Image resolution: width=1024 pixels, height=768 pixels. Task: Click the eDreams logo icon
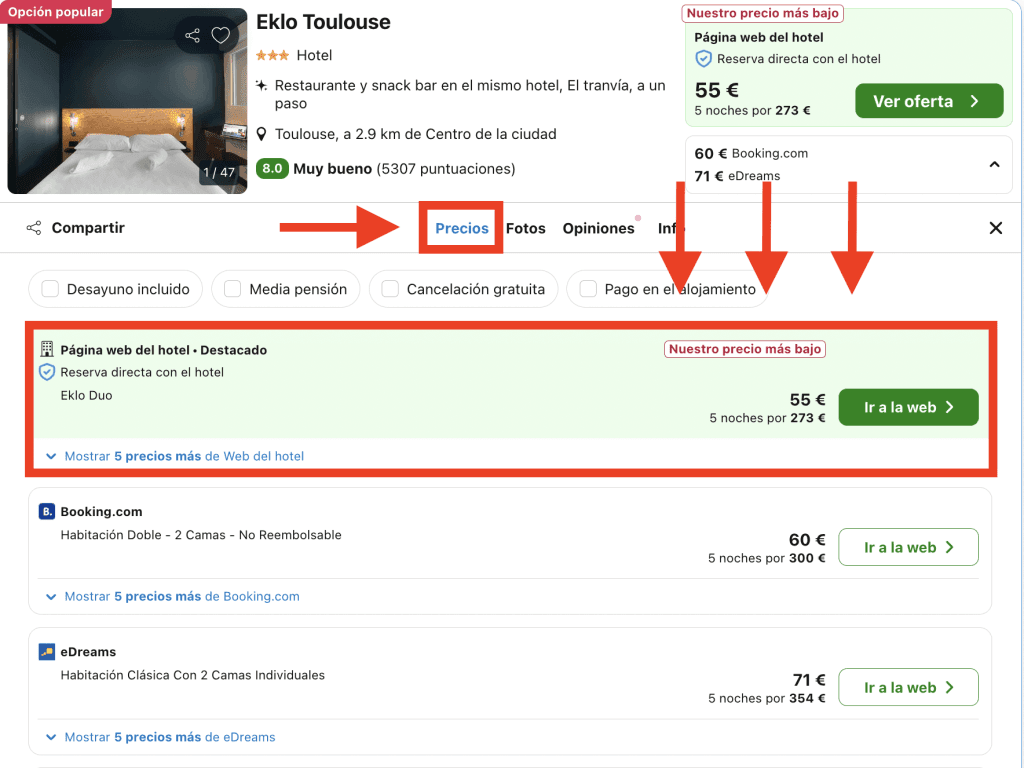(x=46, y=652)
